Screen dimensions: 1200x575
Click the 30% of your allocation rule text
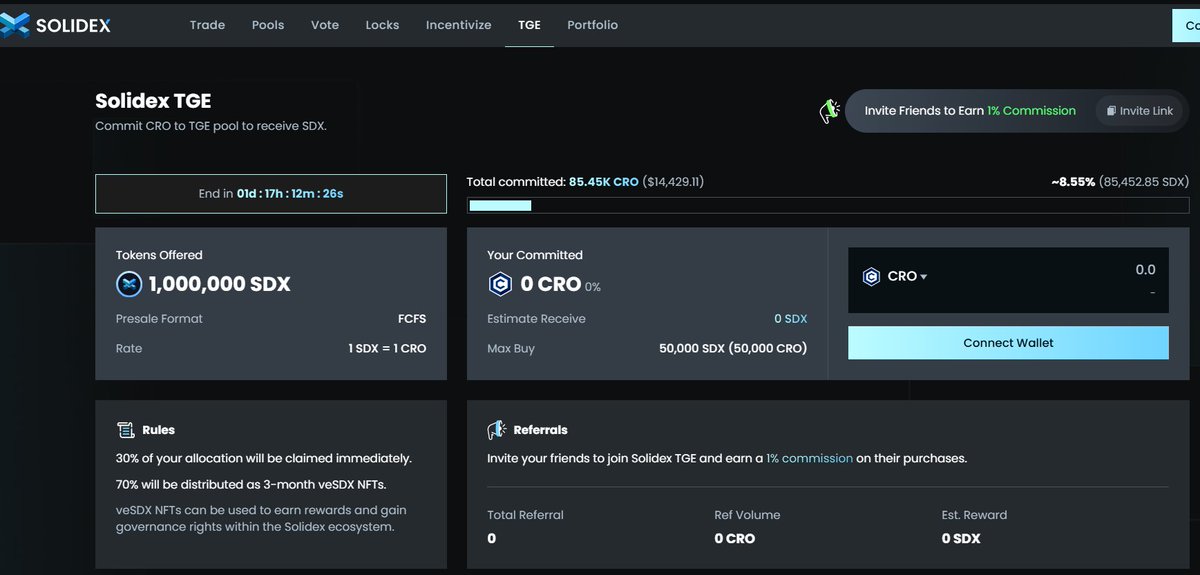click(x=264, y=458)
